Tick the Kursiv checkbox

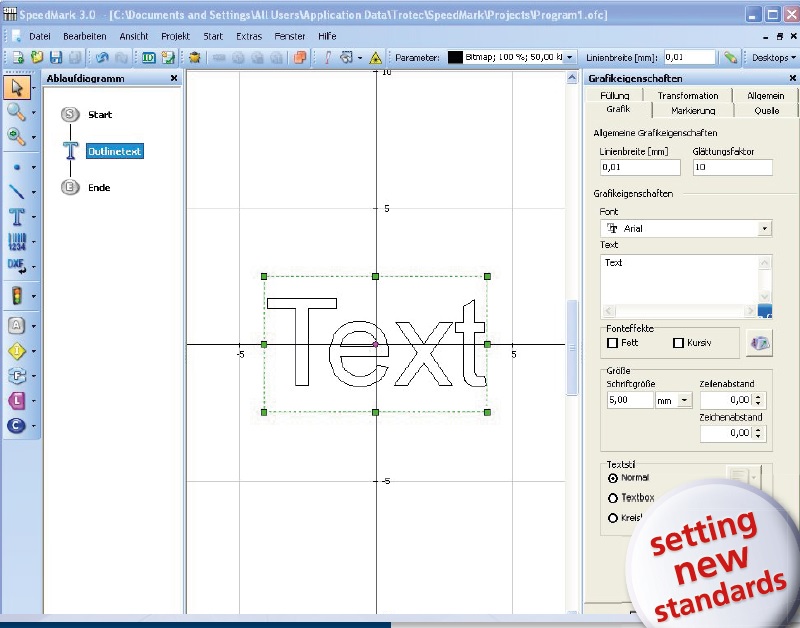tap(679, 343)
